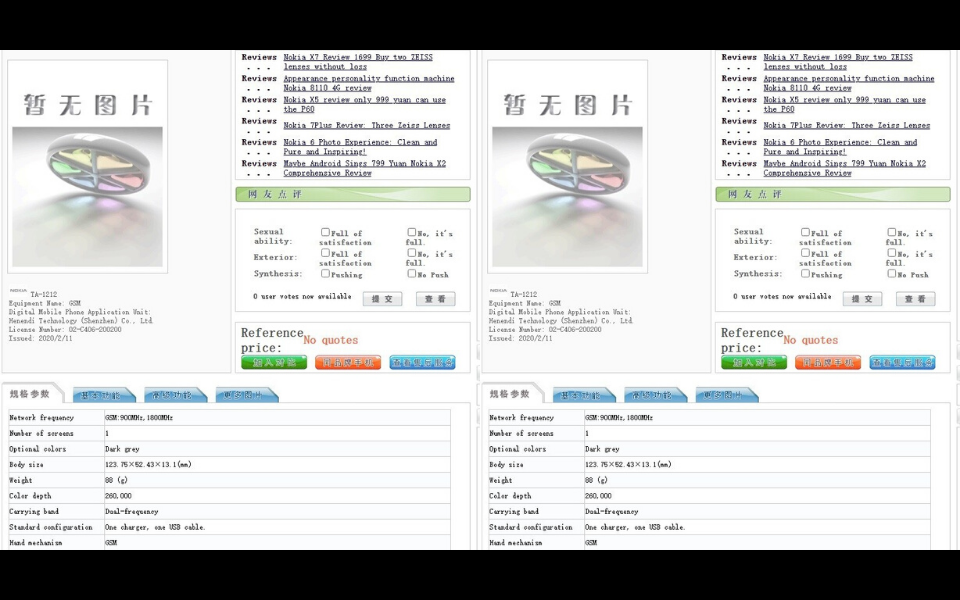960x600 pixels.
Task: Click '88 (g)' weight value in right copy
Action: click(x=596, y=480)
